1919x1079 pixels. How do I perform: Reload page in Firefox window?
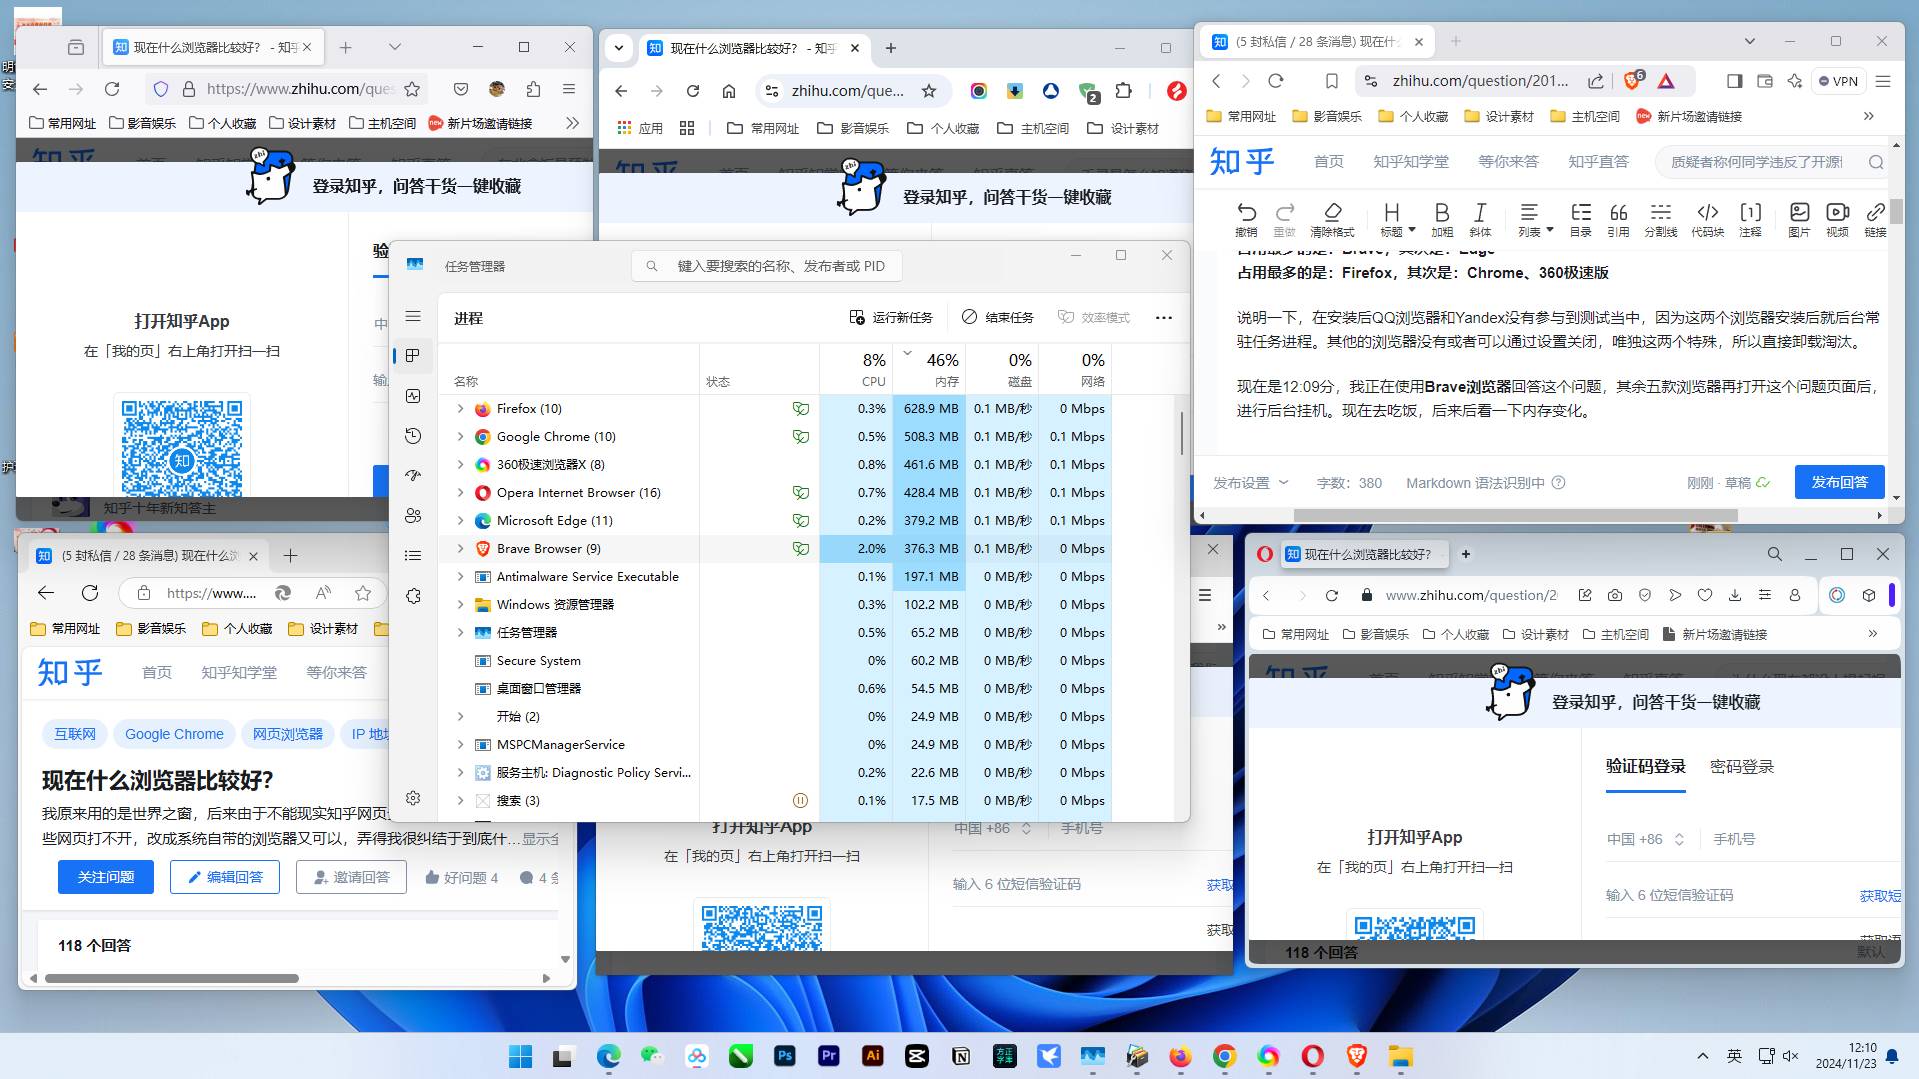[112, 89]
